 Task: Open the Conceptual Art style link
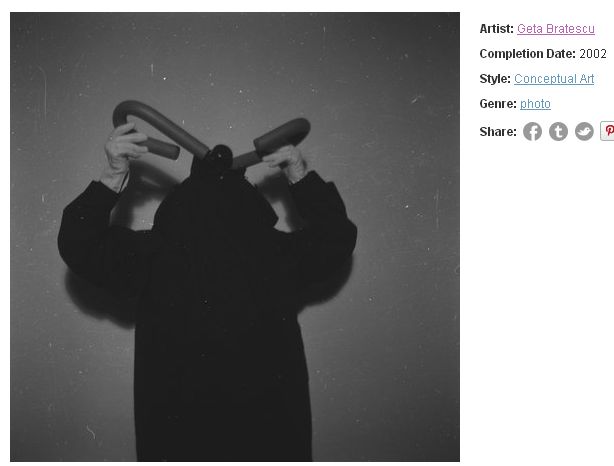tap(554, 79)
